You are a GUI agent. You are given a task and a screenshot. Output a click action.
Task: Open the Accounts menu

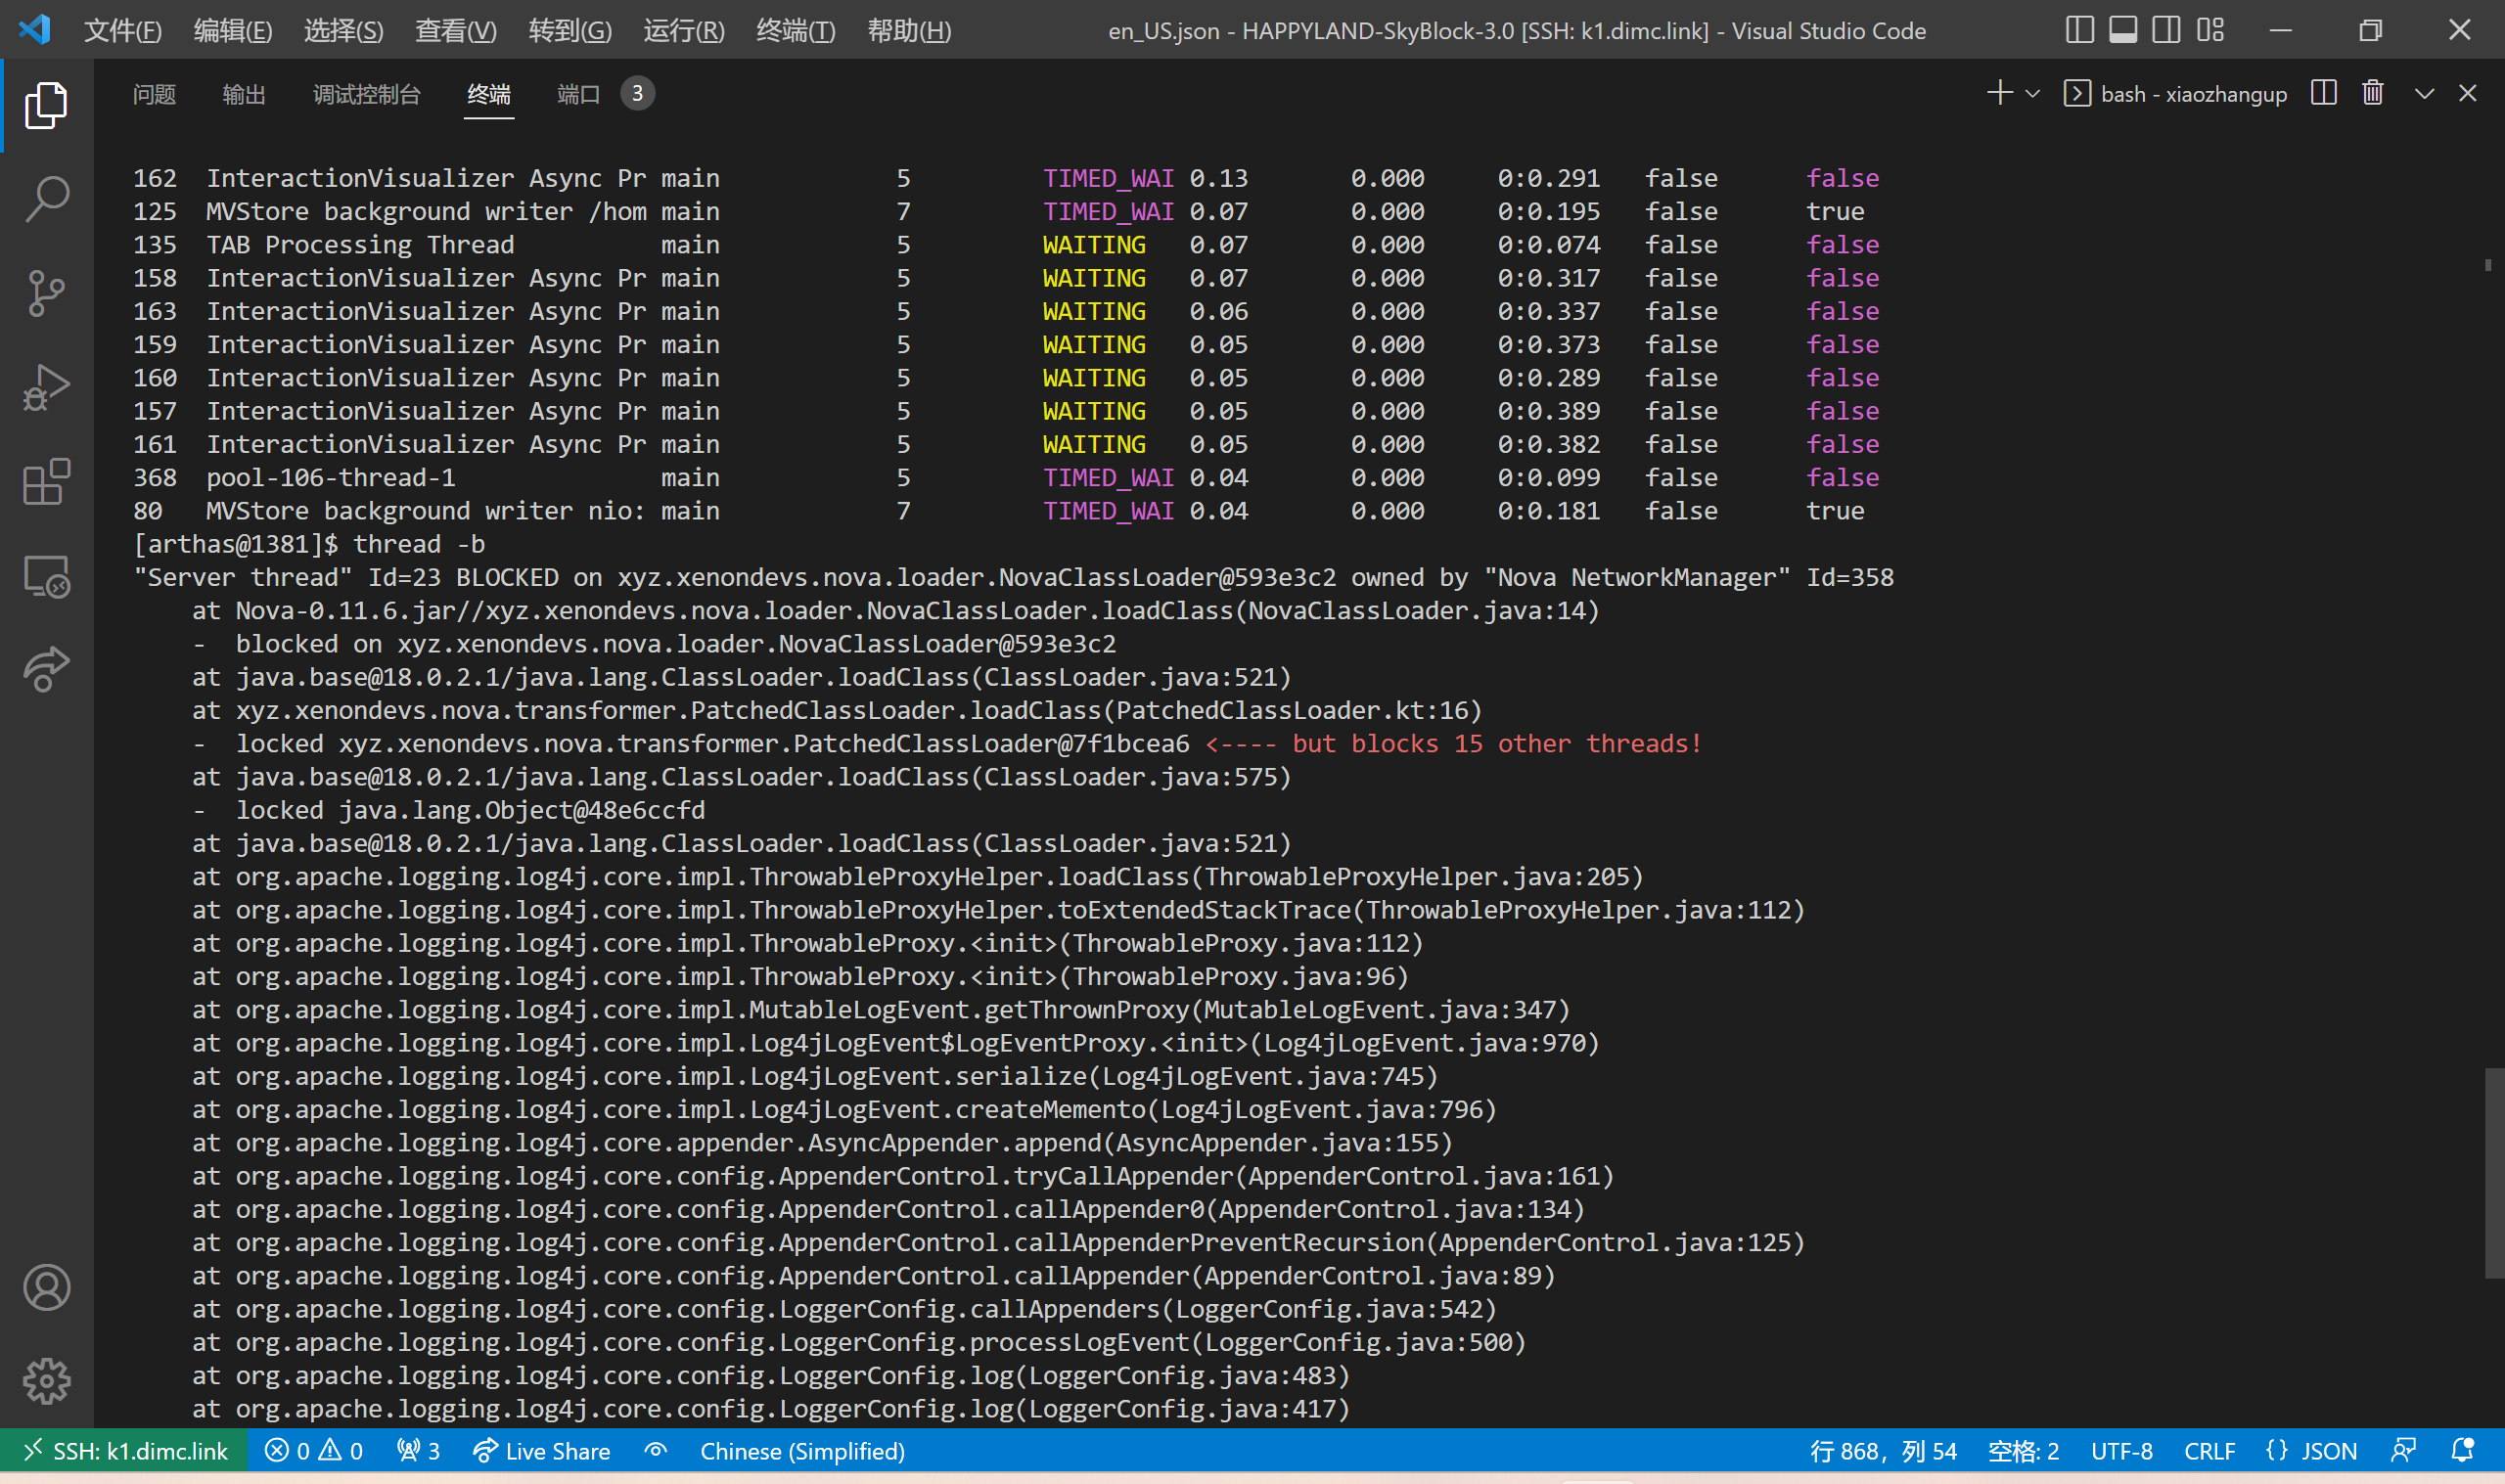click(46, 1288)
